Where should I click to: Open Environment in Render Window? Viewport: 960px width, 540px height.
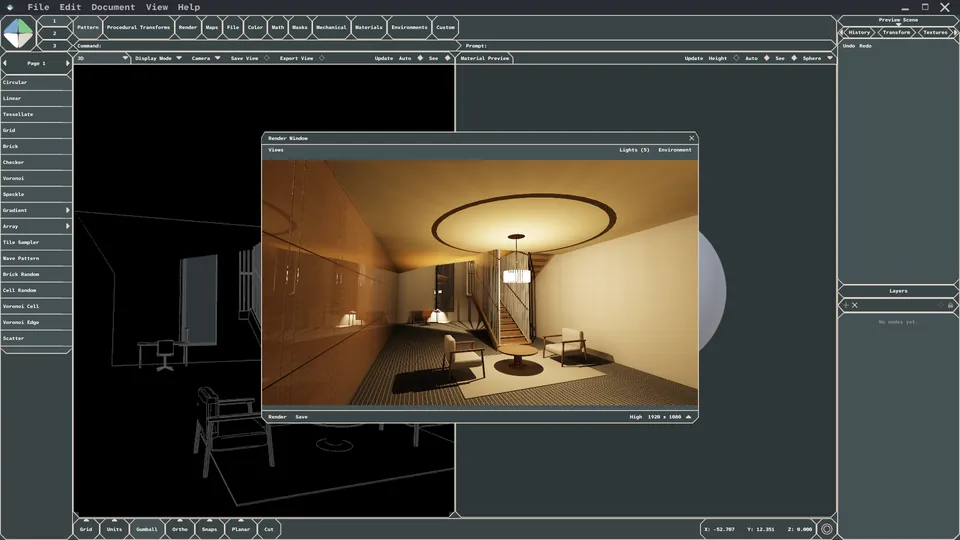pos(675,150)
